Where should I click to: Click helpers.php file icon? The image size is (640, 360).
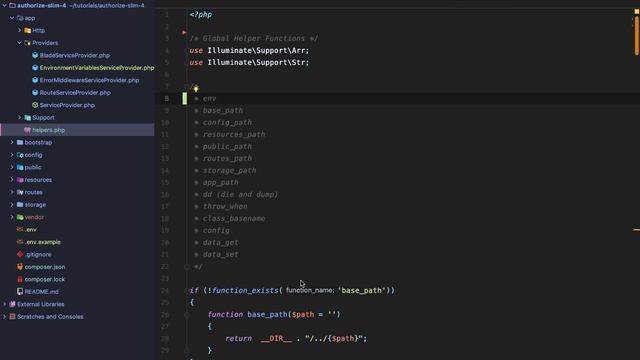click(27, 130)
